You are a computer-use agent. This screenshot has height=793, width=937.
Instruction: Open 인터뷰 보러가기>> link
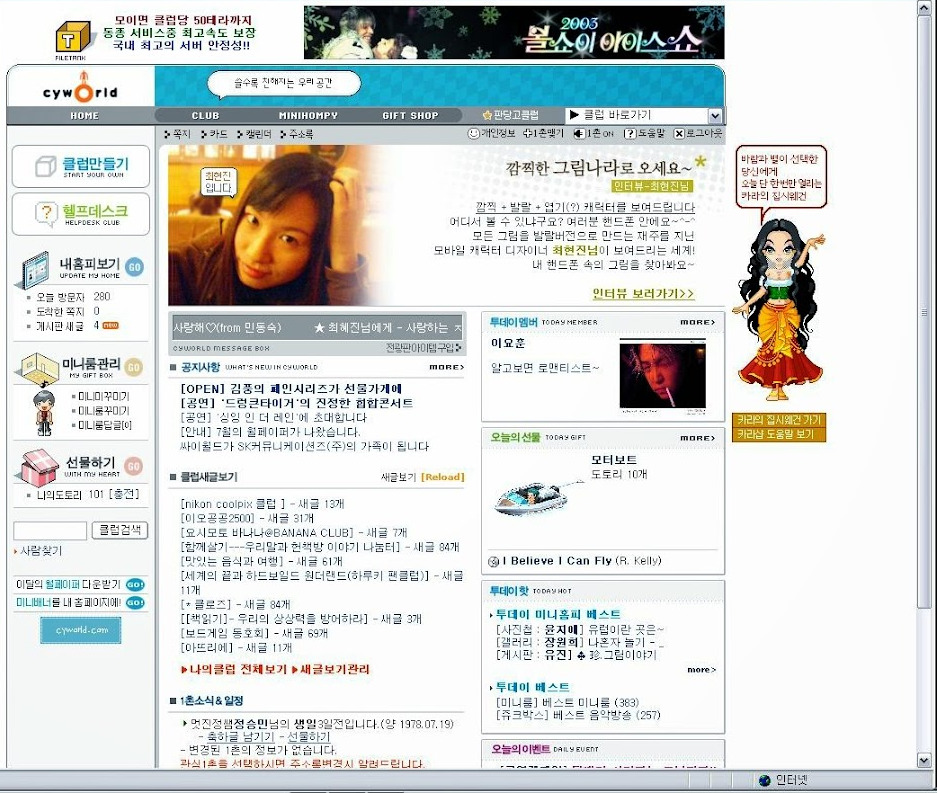643,293
